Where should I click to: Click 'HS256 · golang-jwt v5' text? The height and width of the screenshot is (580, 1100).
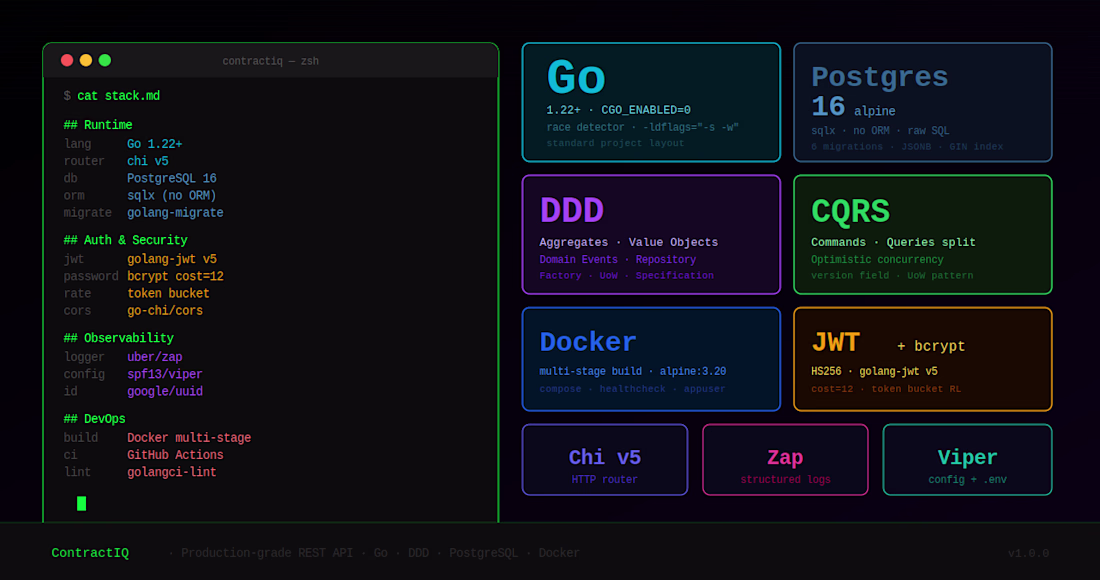click(x=874, y=372)
